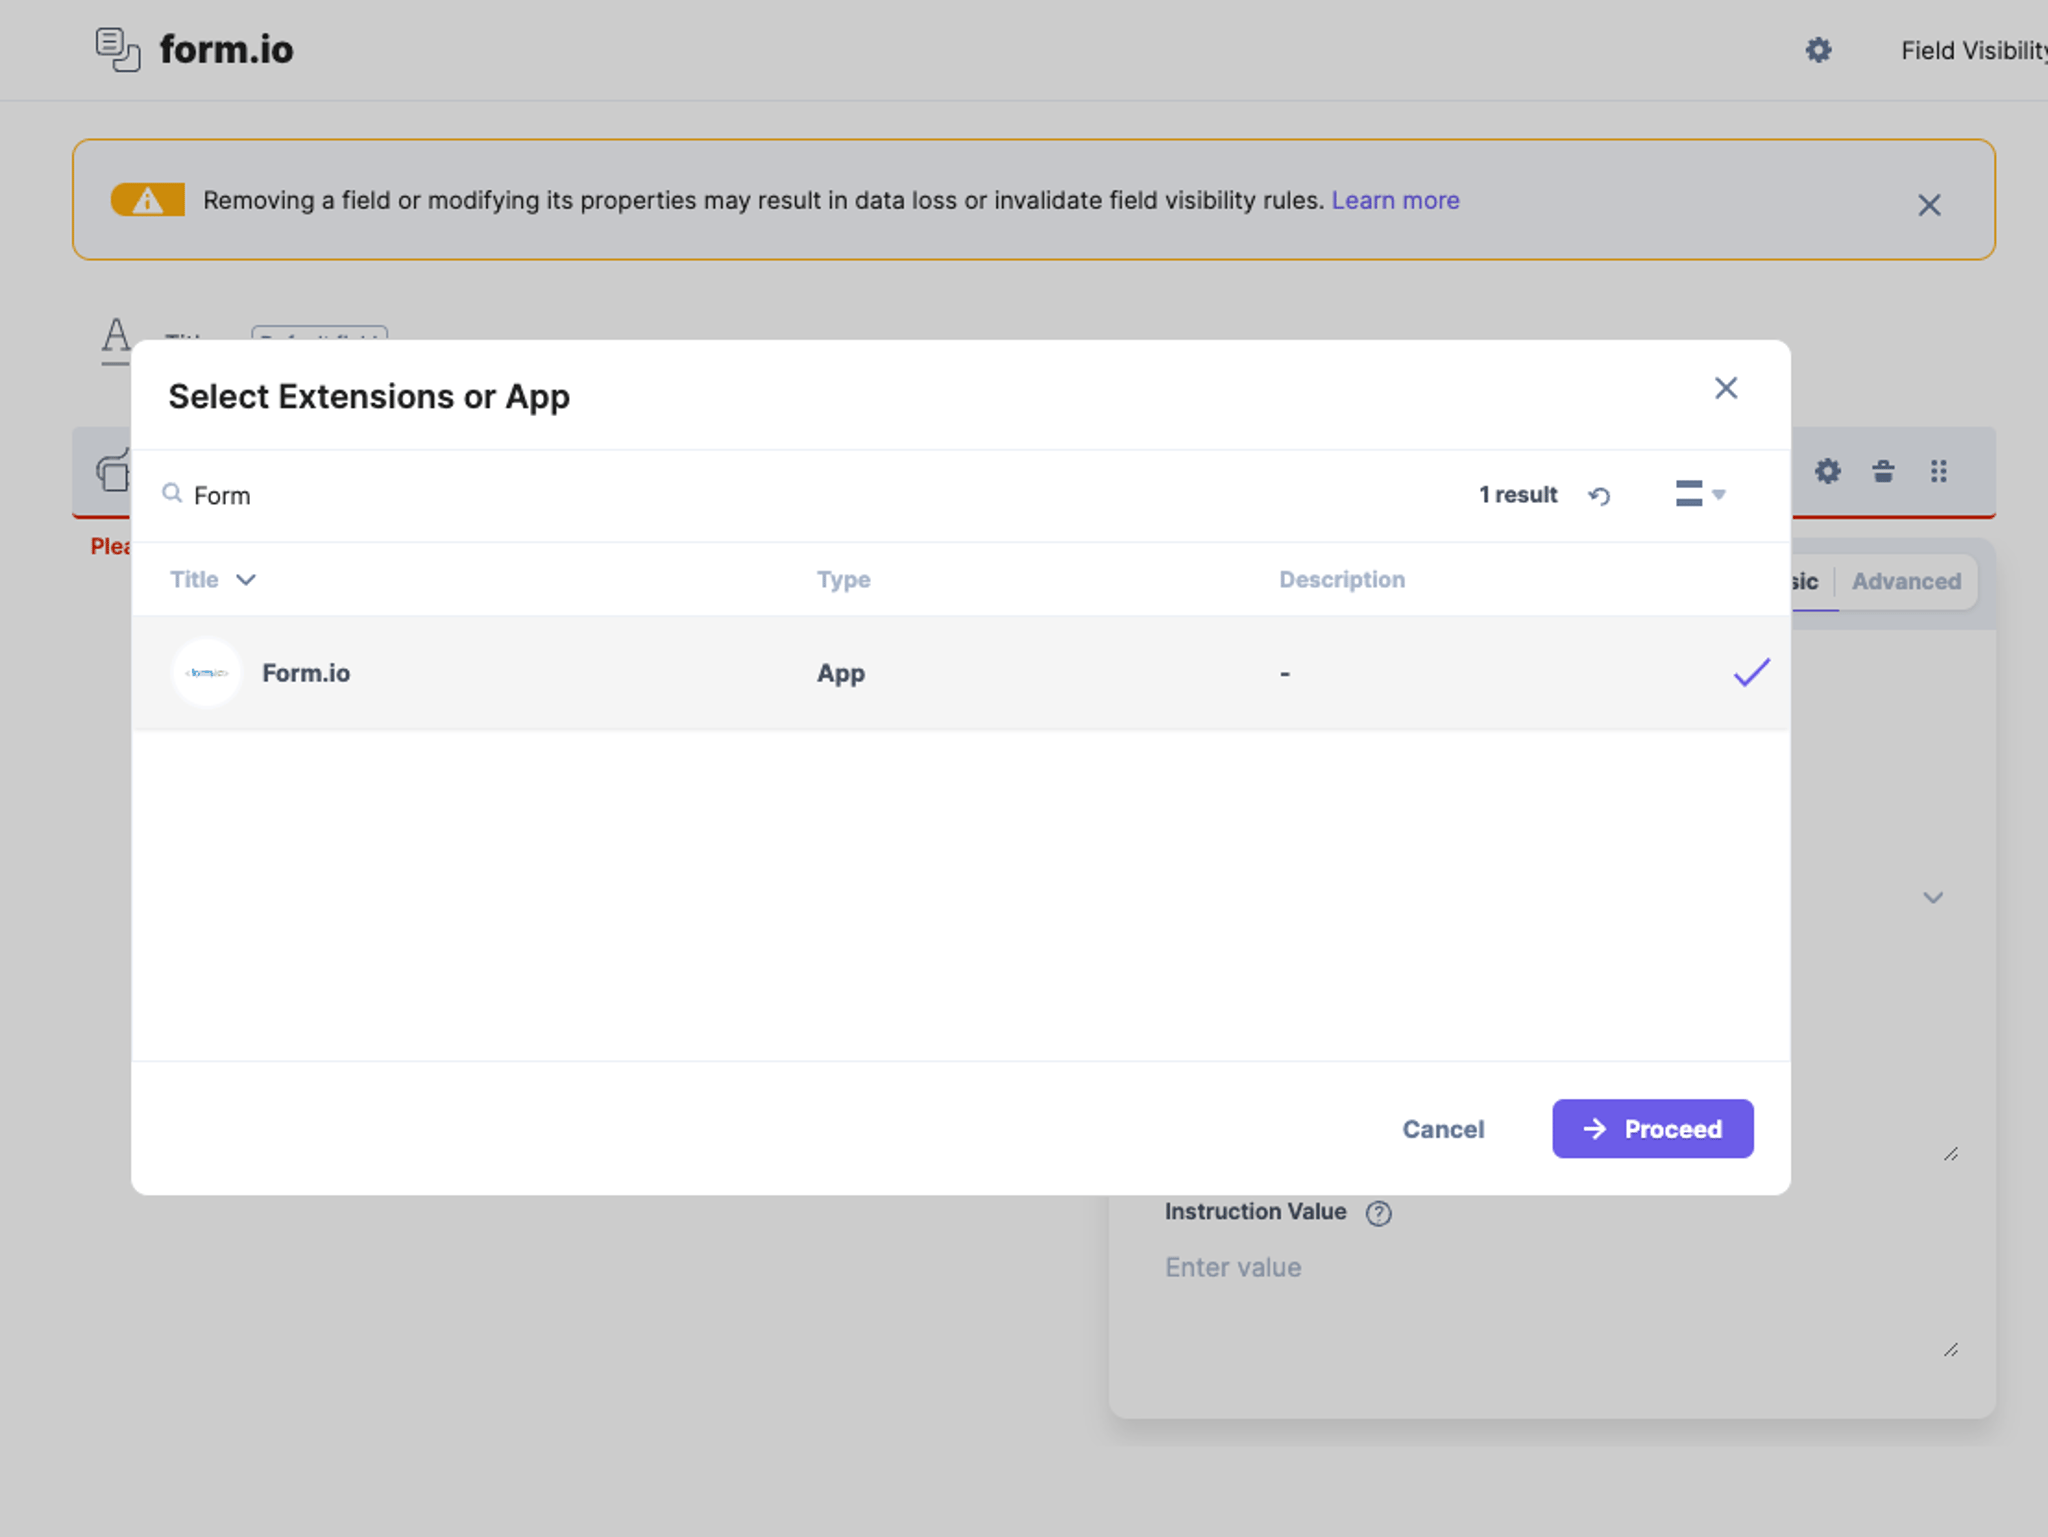The width and height of the screenshot is (2048, 1537).
Task: Click the Form.io app logo thumbnail
Action: click(x=207, y=673)
